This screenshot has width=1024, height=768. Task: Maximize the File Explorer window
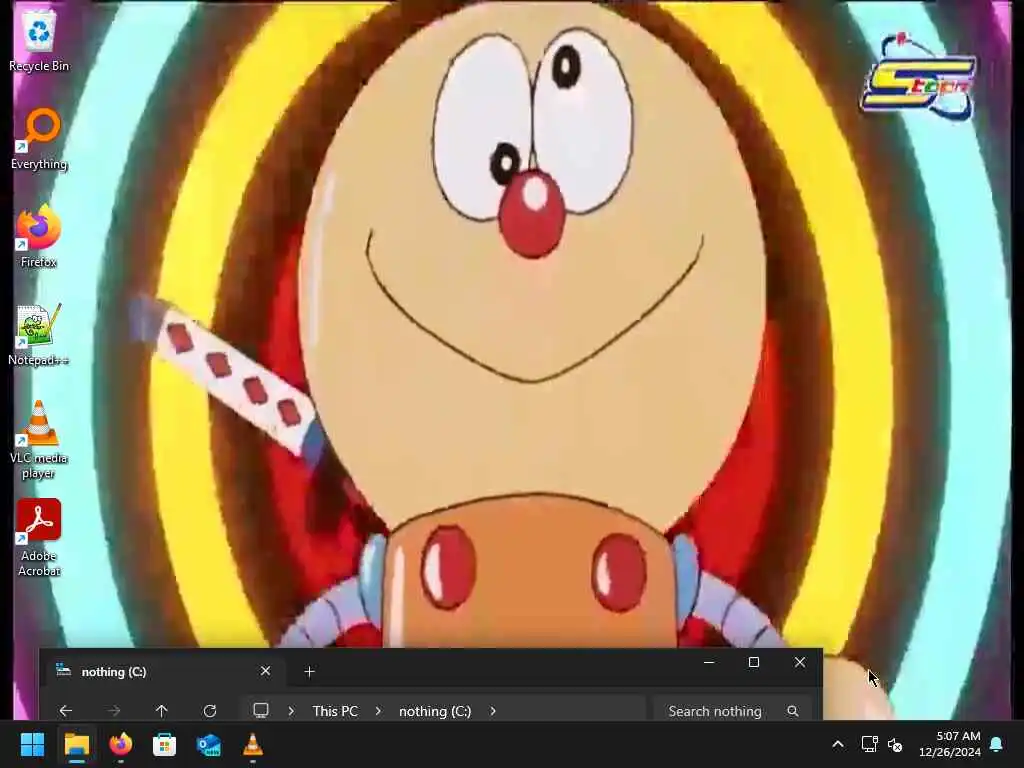[754, 662]
